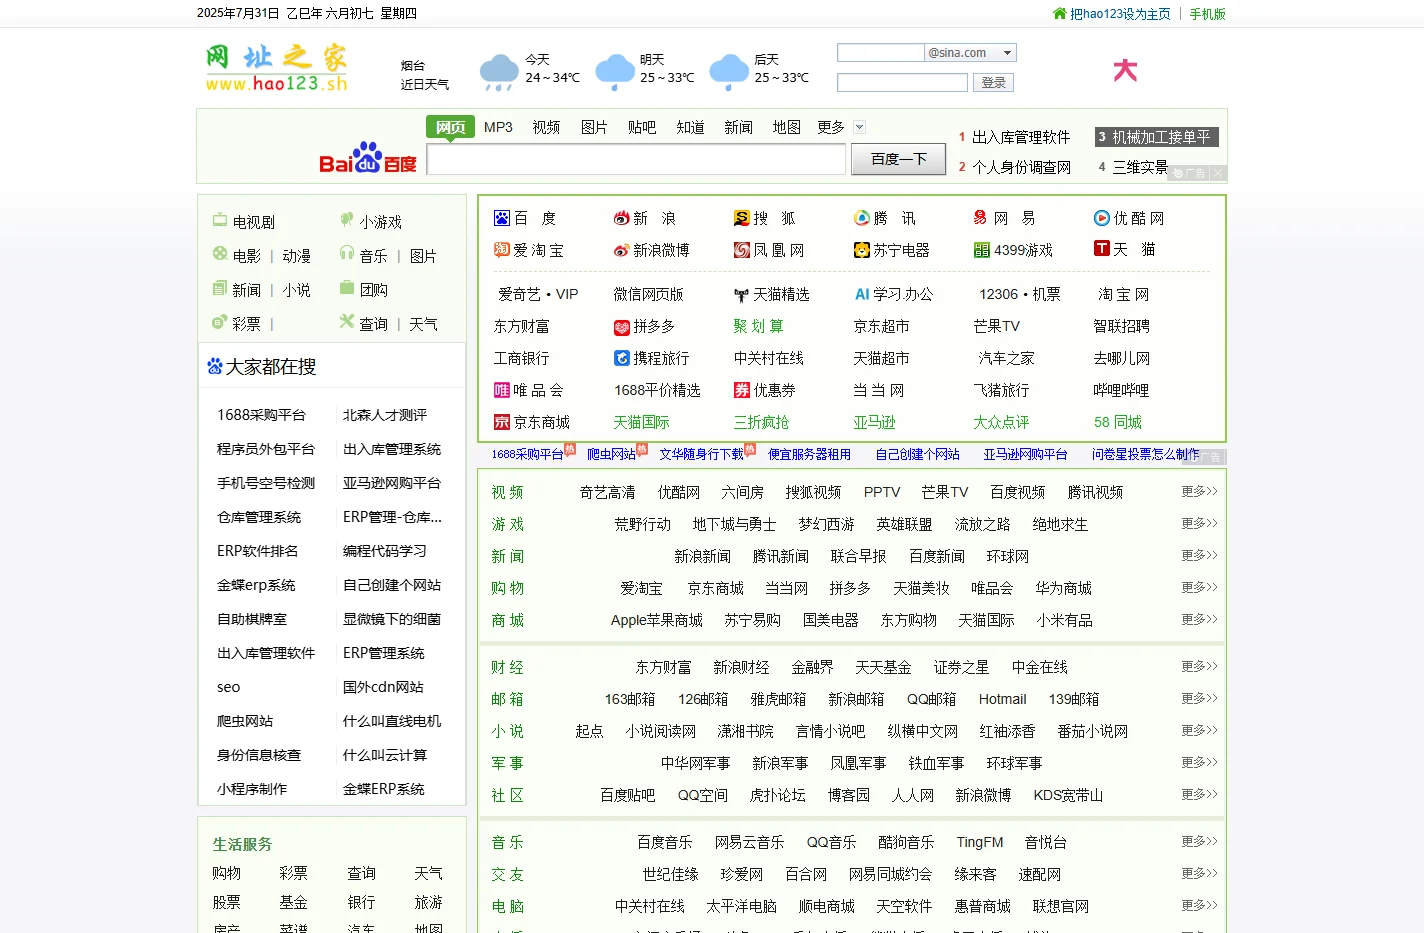The width and height of the screenshot is (1424, 933).
Task: Open the 优酷网 site icon link
Action: point(1102,218)
